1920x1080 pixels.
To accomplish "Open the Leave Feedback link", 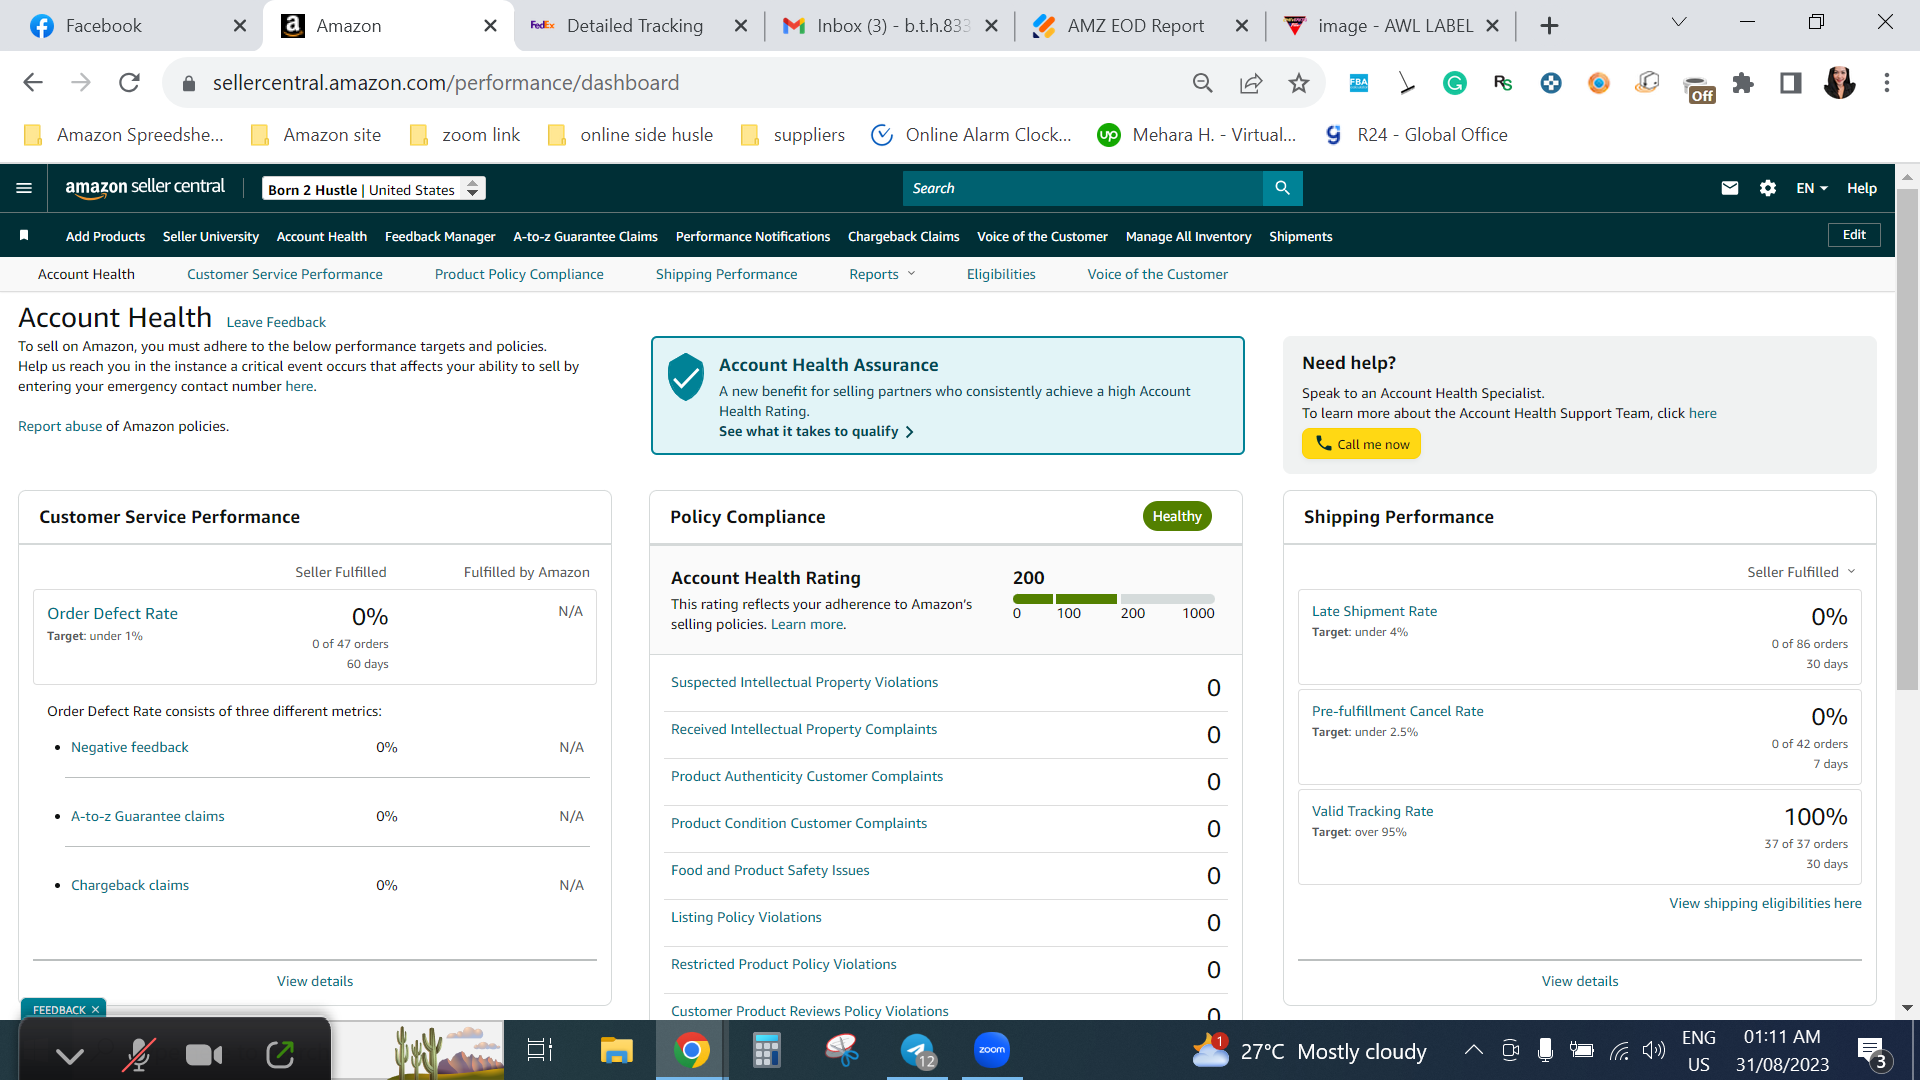I will (x=276, y=322).
